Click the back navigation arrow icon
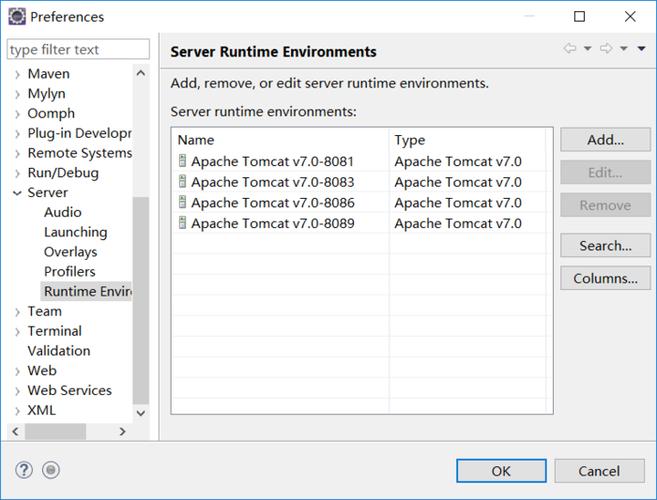The width and height of the screenshot is (657, 500). [569, 48]
